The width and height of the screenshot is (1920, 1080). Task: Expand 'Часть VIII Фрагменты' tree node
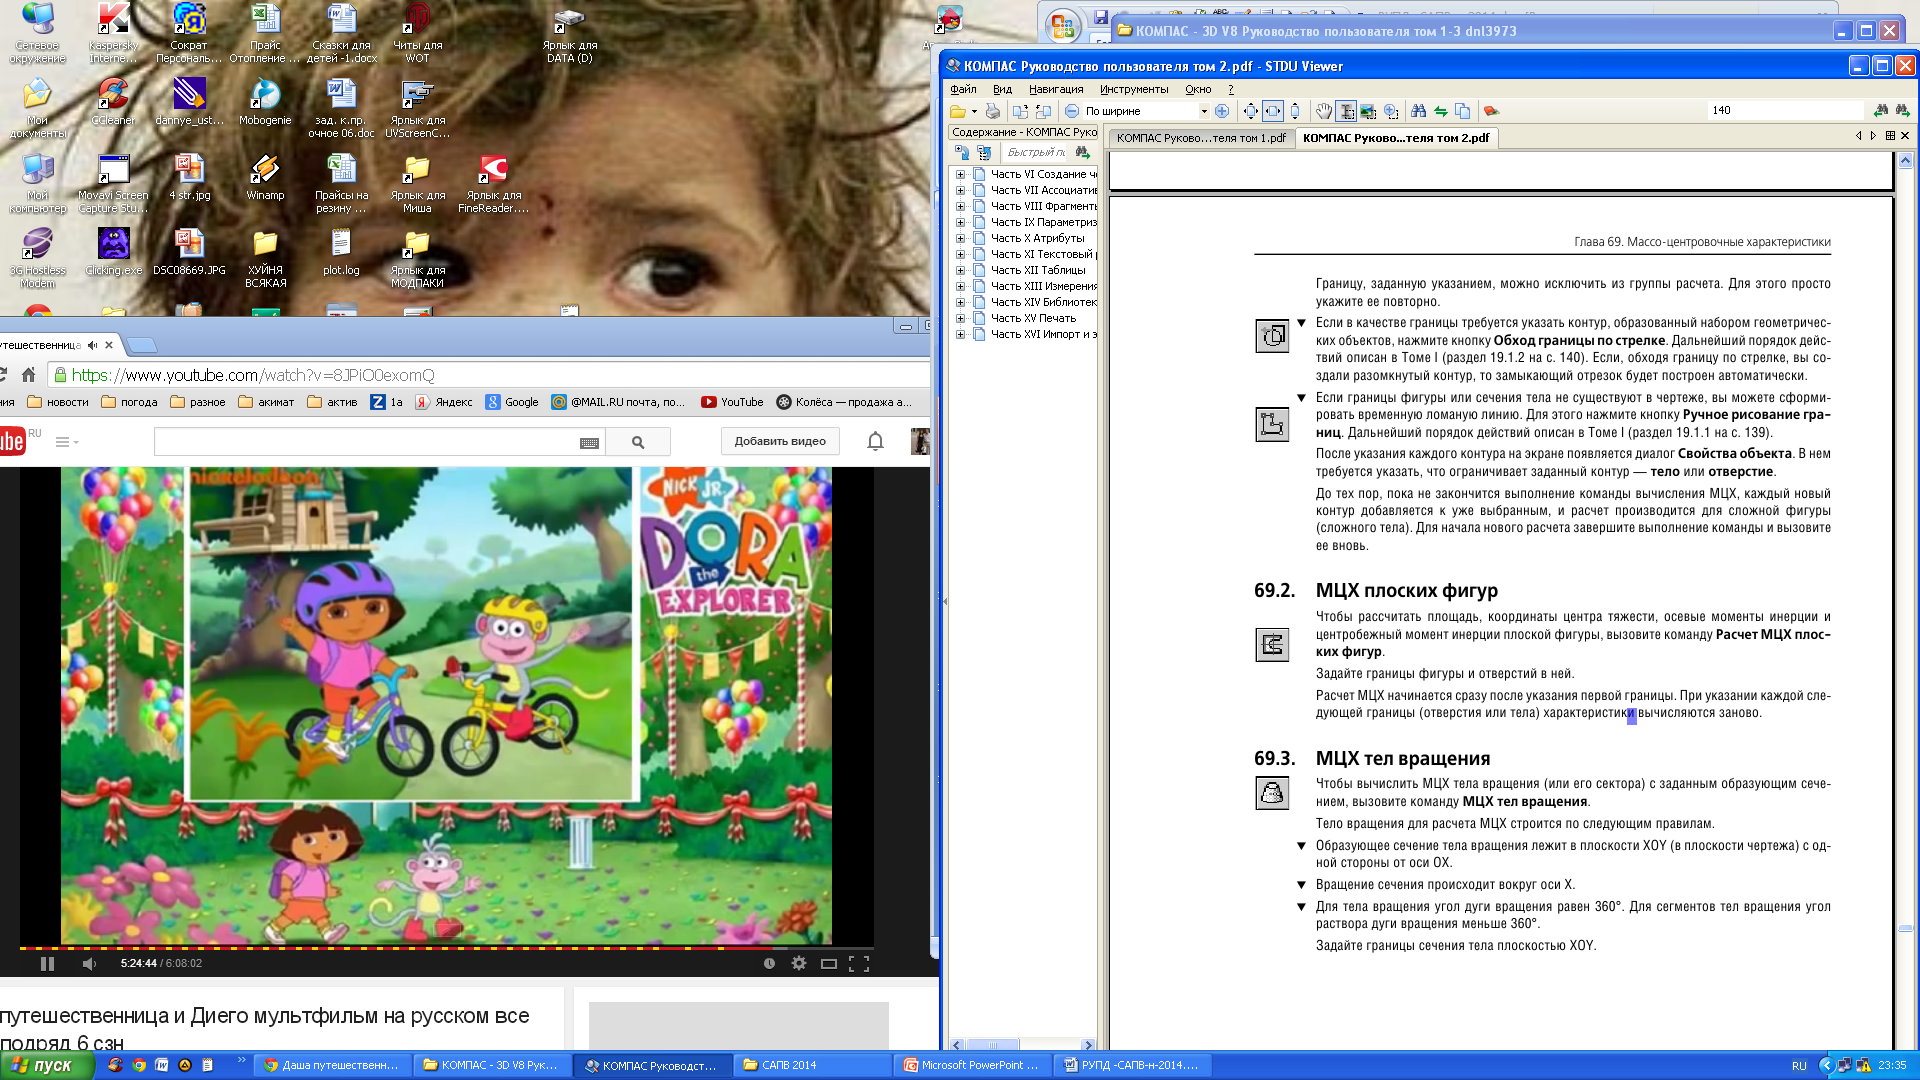[x=960, y=206]
